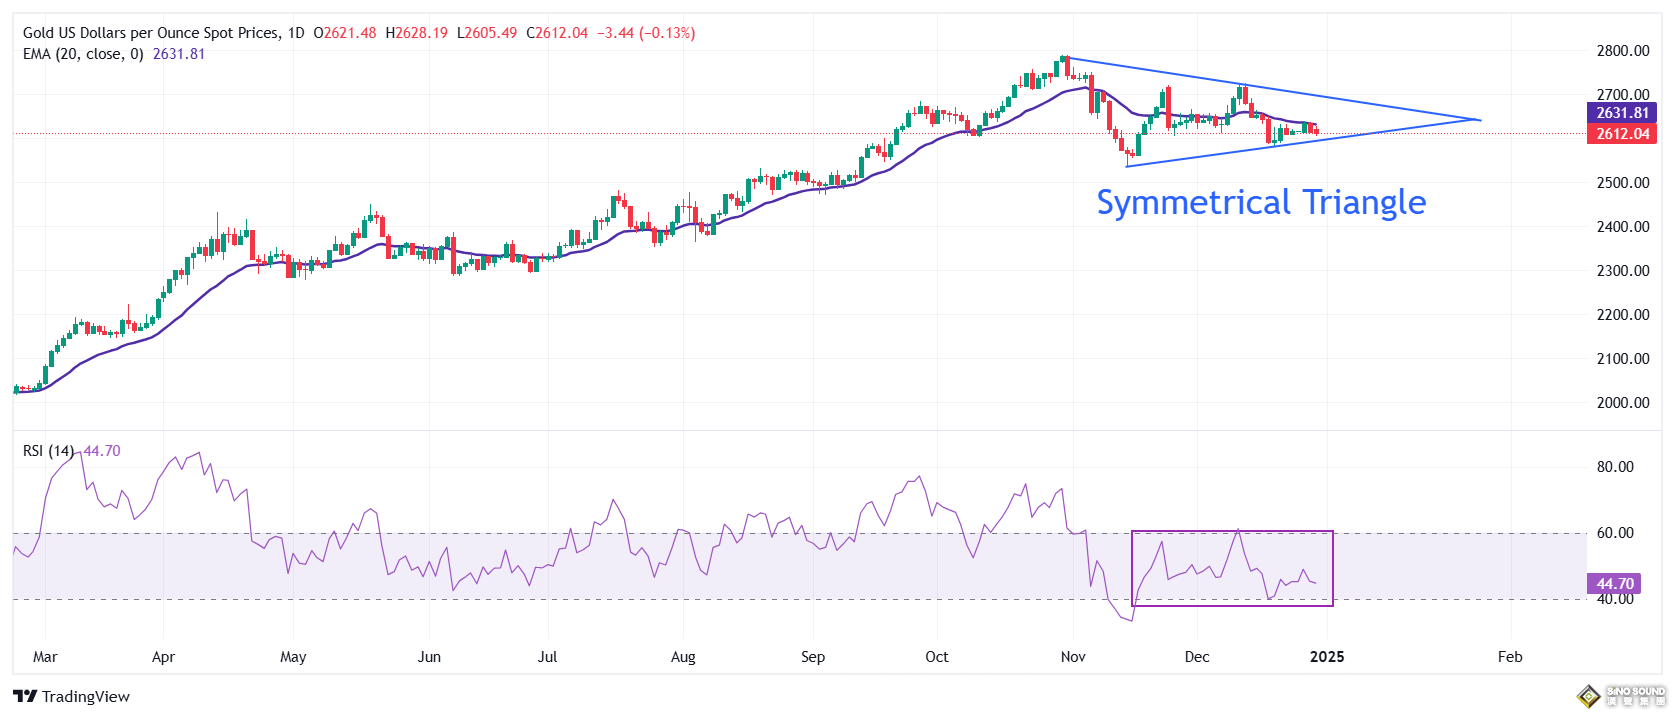1675x718 pixels.
Task: Click the 1D timeframe label in header
Action: click(296, 33)
